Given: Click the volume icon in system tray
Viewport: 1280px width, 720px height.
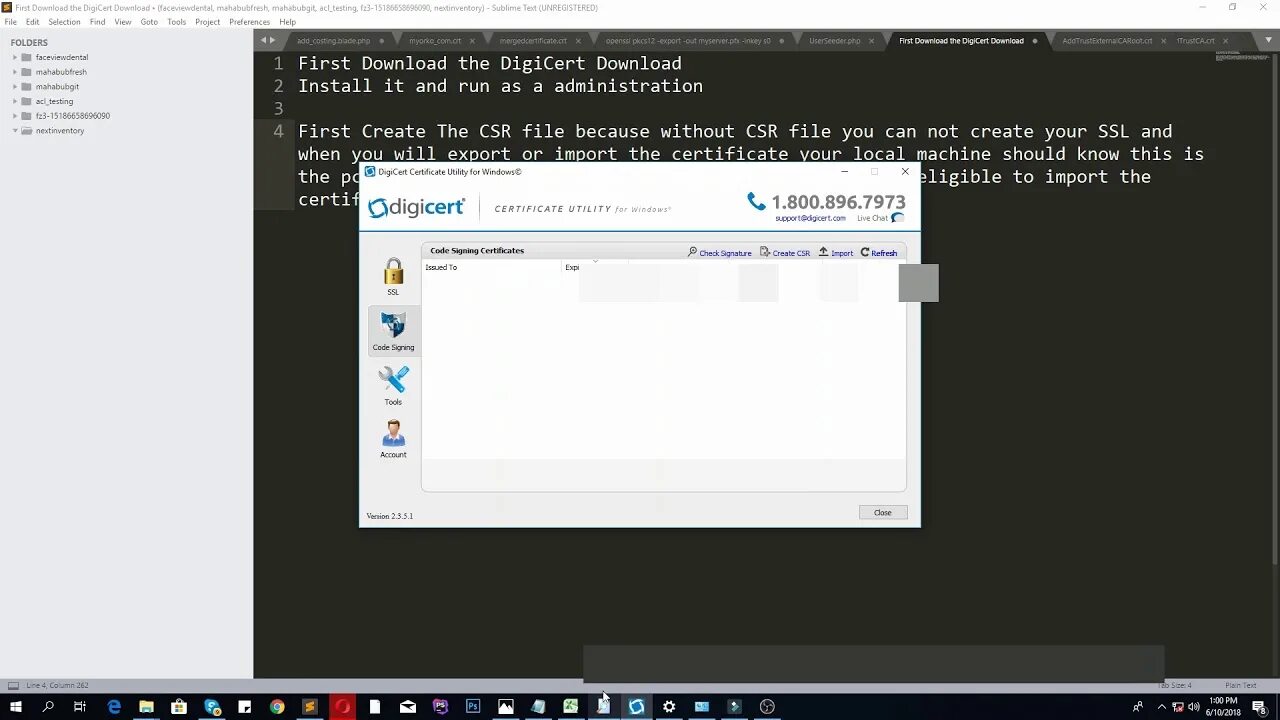Looking at the screenshot, I should pyautogui.click(x=1194, y=706).
